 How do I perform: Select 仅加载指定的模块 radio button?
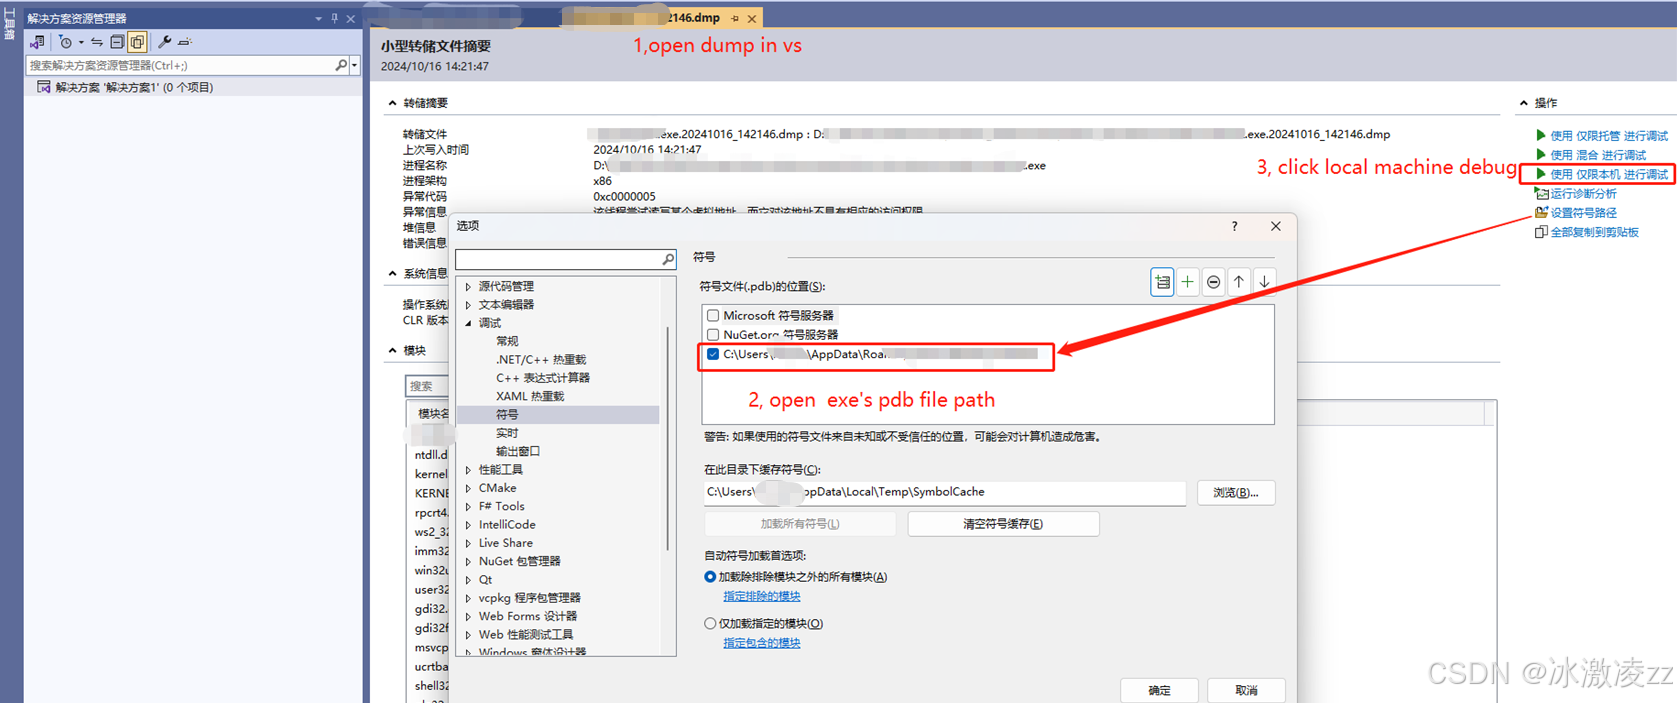click(710, 624)
